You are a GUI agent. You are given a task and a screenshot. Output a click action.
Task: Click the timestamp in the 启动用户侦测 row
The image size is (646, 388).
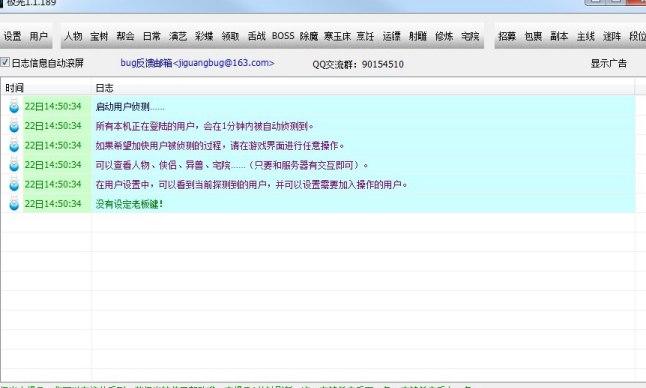click(x=53, y=107)
